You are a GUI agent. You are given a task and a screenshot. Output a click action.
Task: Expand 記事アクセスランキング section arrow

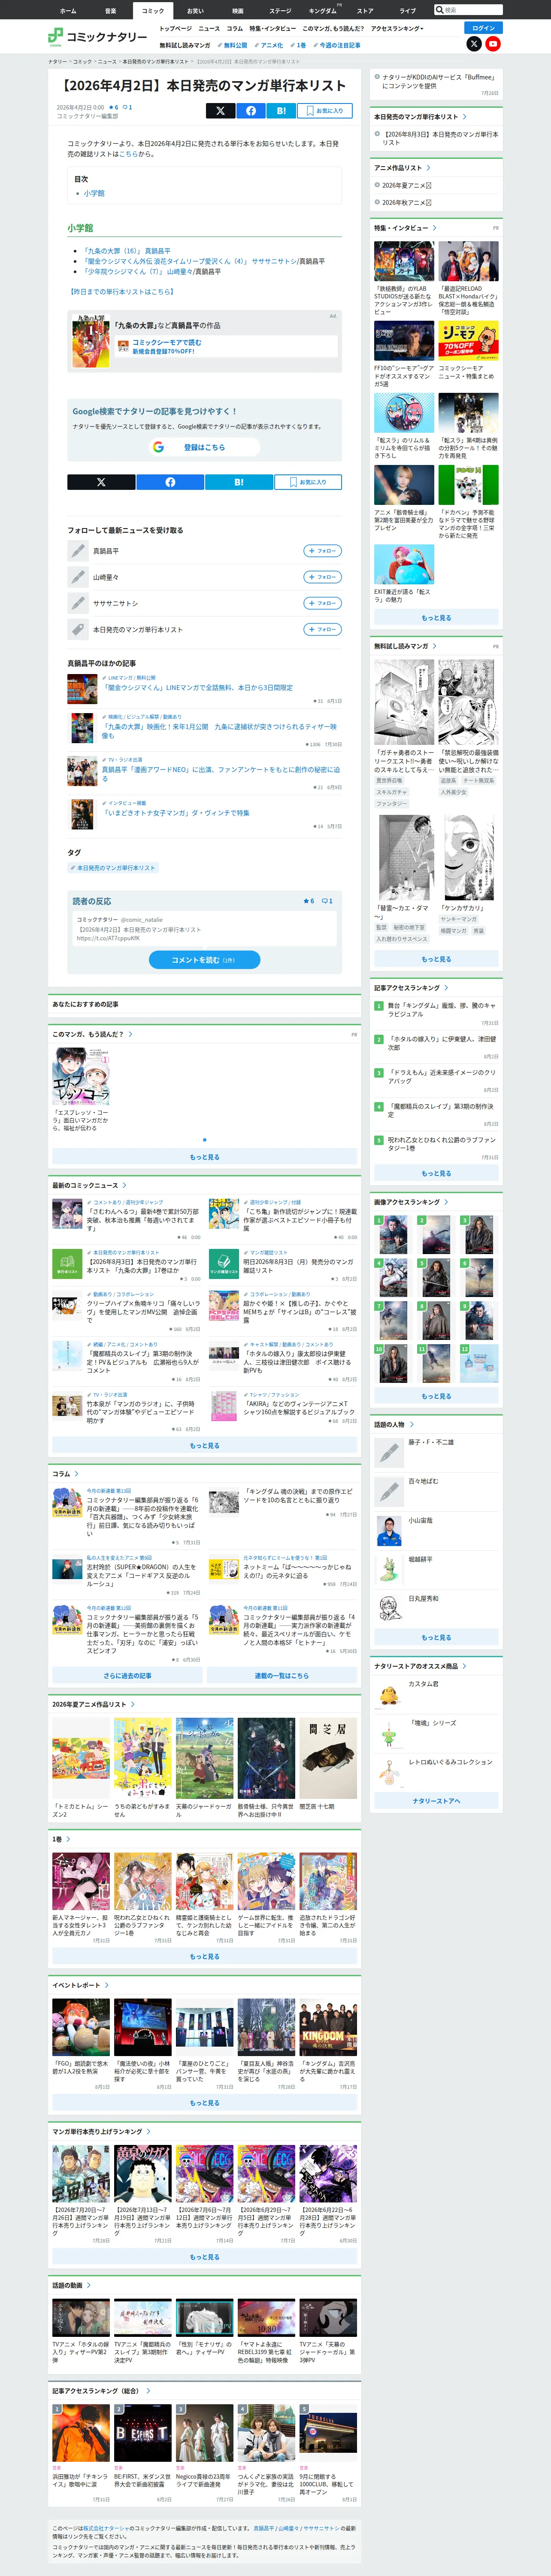coord(446,987)
